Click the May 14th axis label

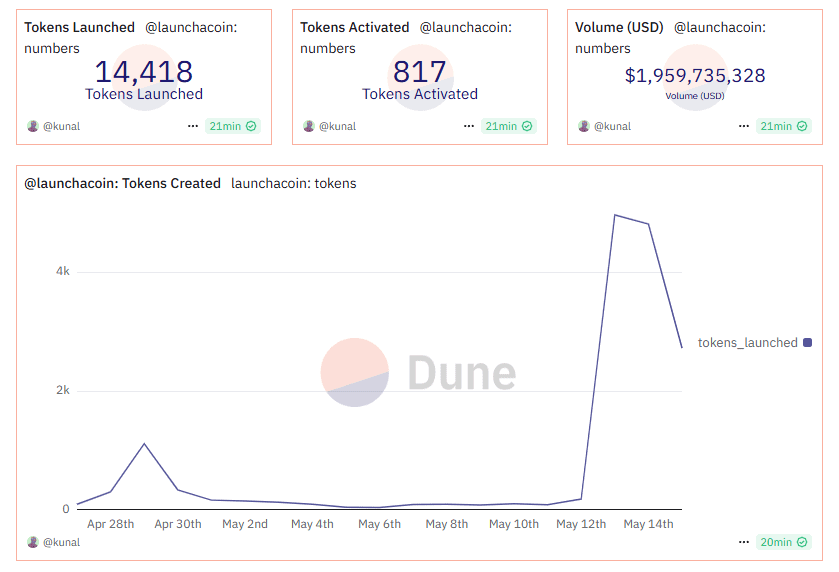coord(649,524)
